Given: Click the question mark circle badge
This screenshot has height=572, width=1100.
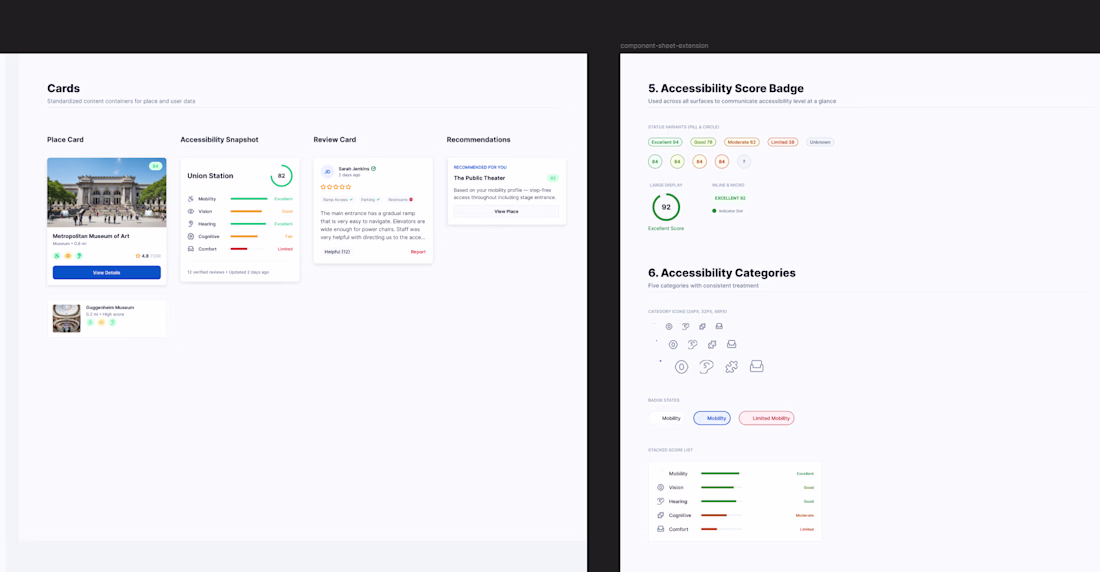Looking at the screenshot, I should pos(744,161).
